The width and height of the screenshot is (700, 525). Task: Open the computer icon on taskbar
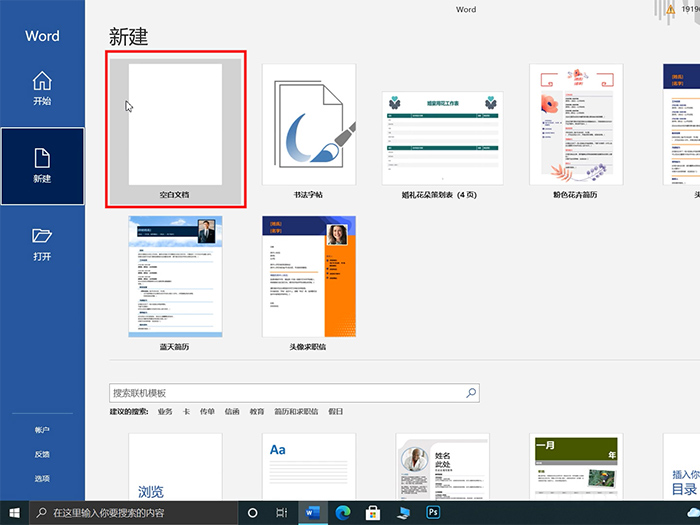(x=403, y=512)
